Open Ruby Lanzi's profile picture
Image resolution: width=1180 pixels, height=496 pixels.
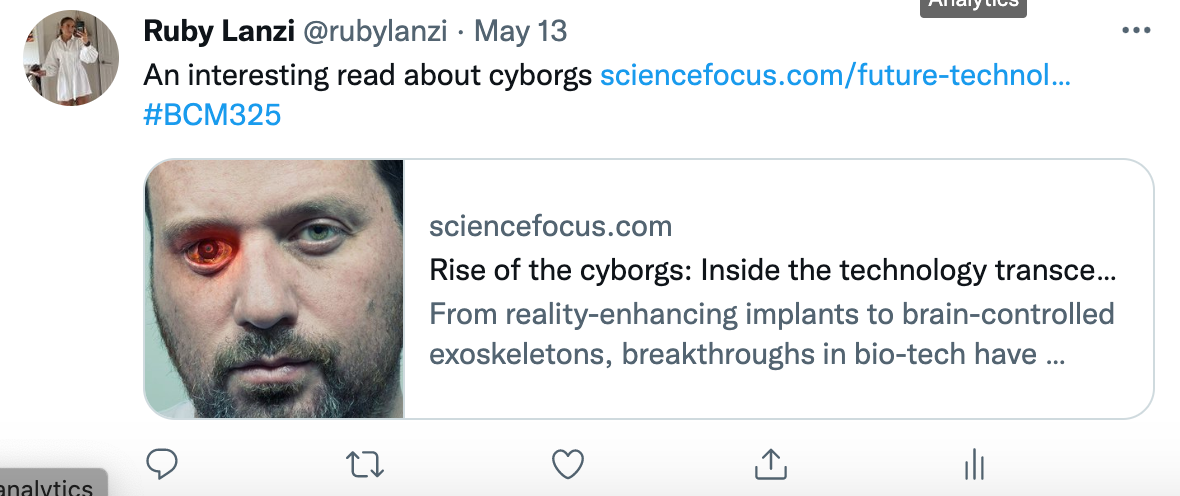65,58
